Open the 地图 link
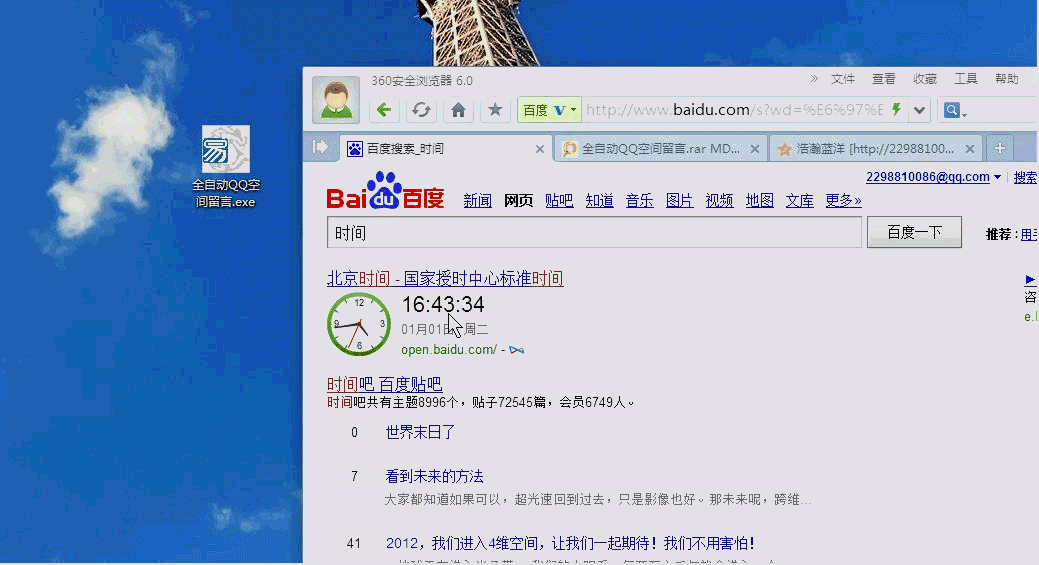This screenshot has height=565, width=1039. [759, 201]
